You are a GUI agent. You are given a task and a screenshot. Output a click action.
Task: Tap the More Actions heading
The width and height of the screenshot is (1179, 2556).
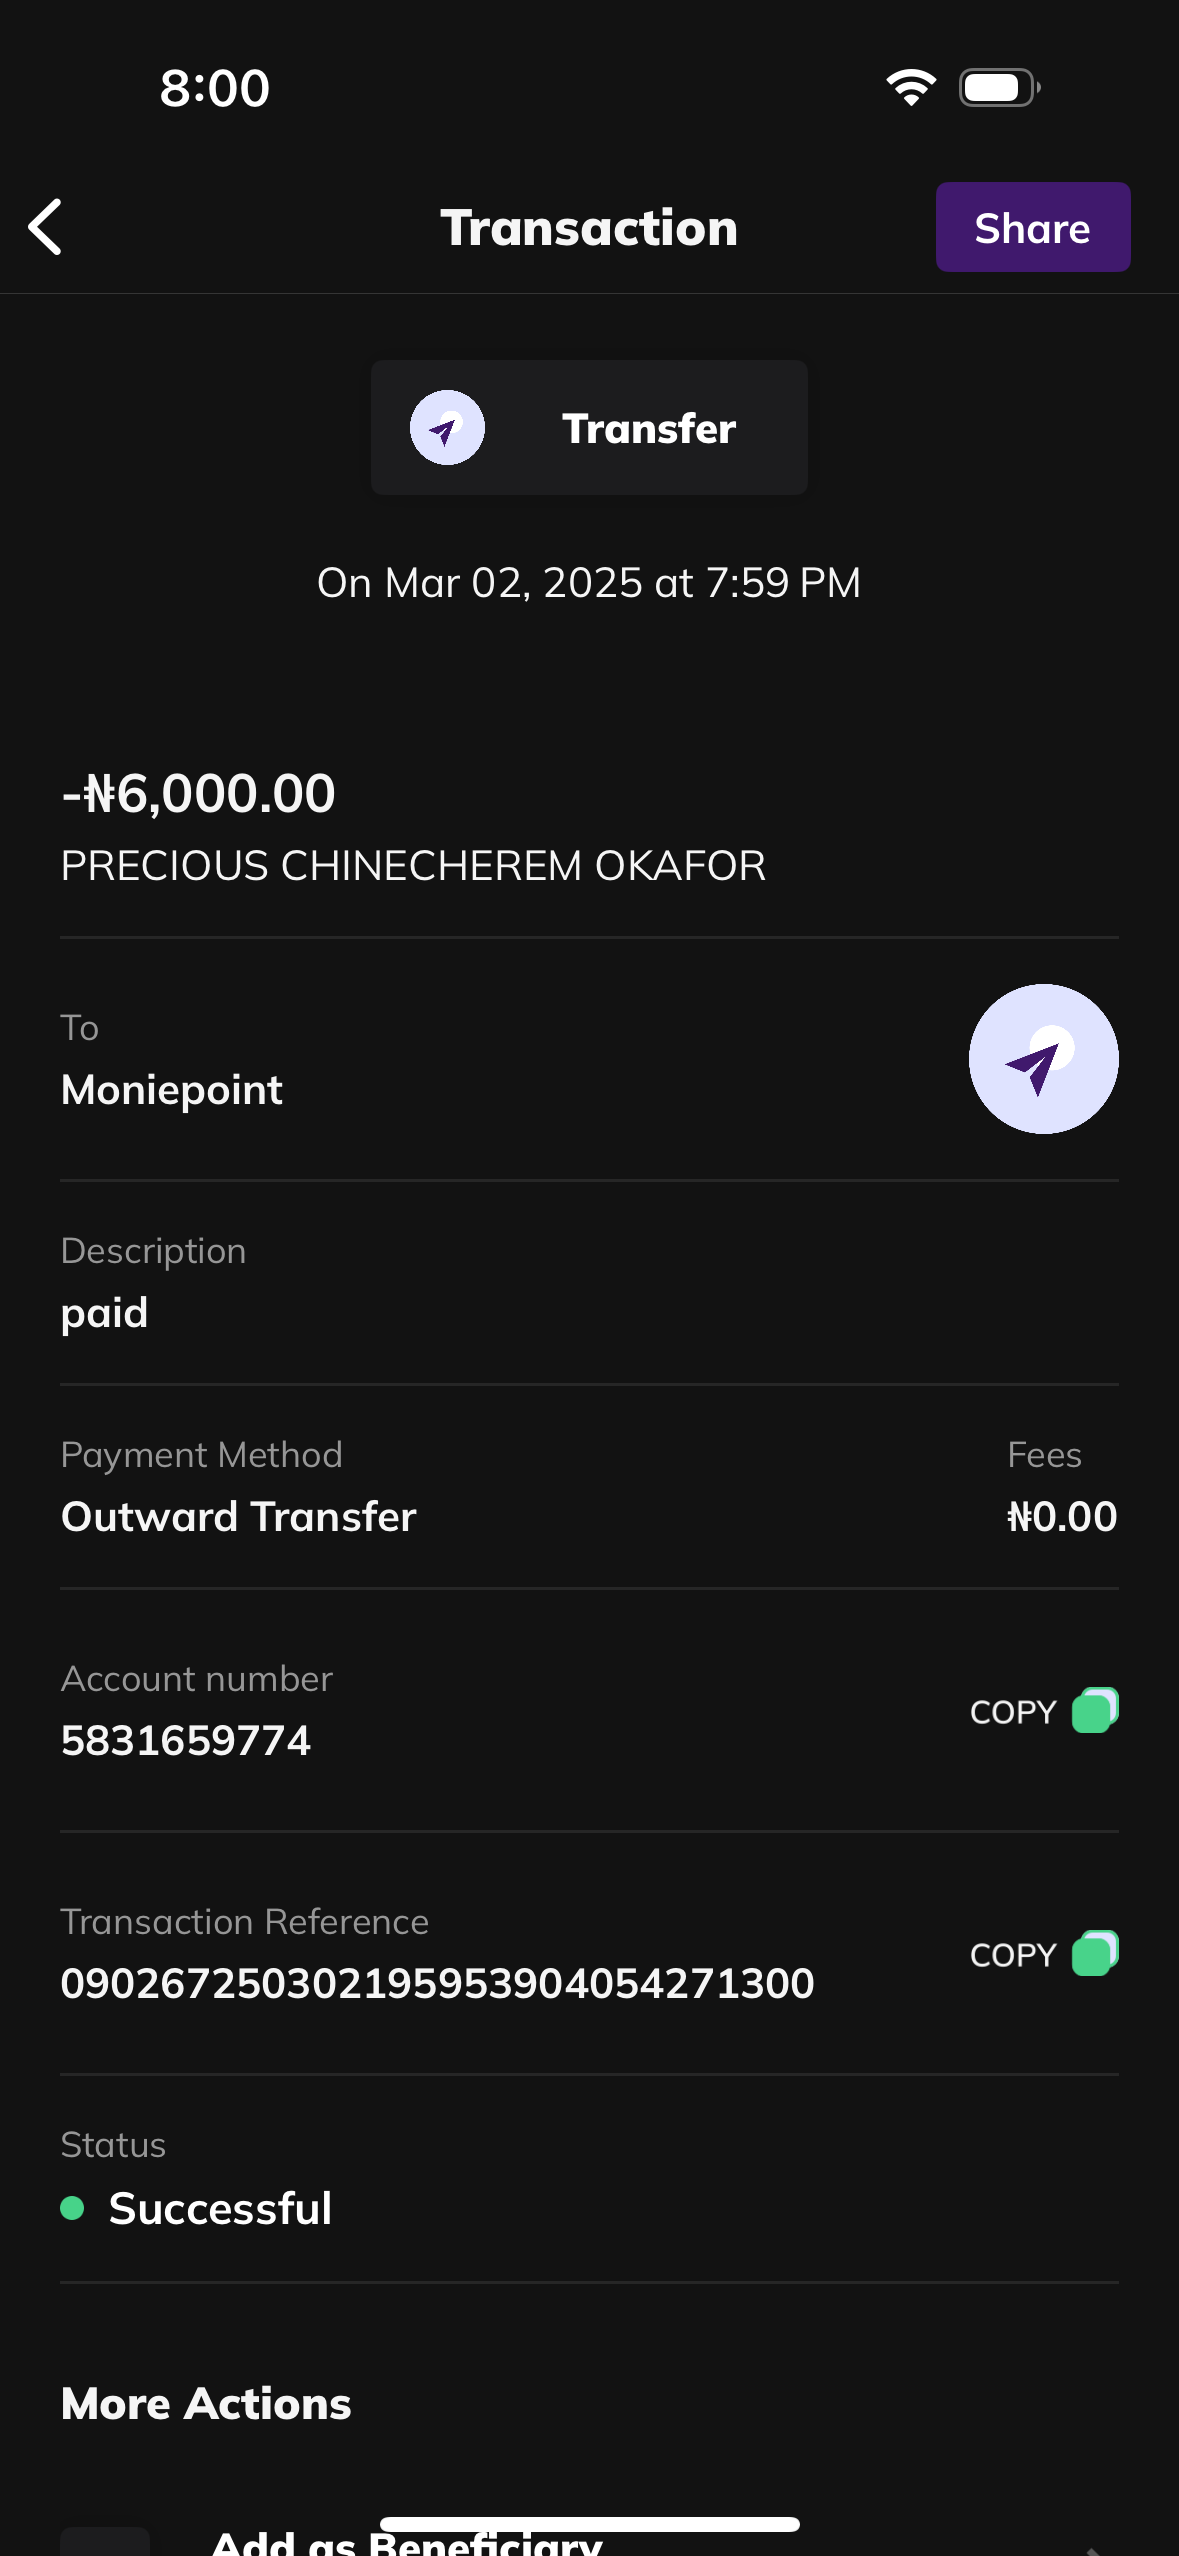[x=206, y=2404]
